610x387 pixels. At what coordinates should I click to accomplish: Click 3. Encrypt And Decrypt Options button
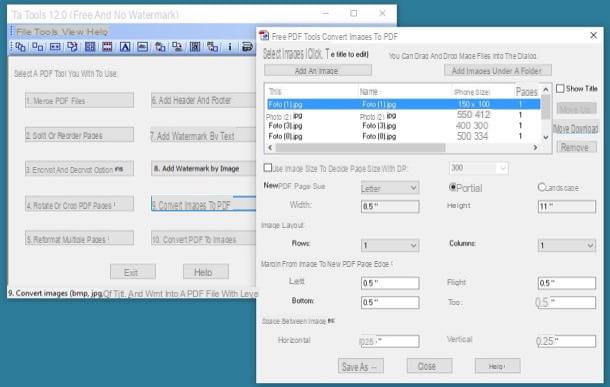[79, 169]
